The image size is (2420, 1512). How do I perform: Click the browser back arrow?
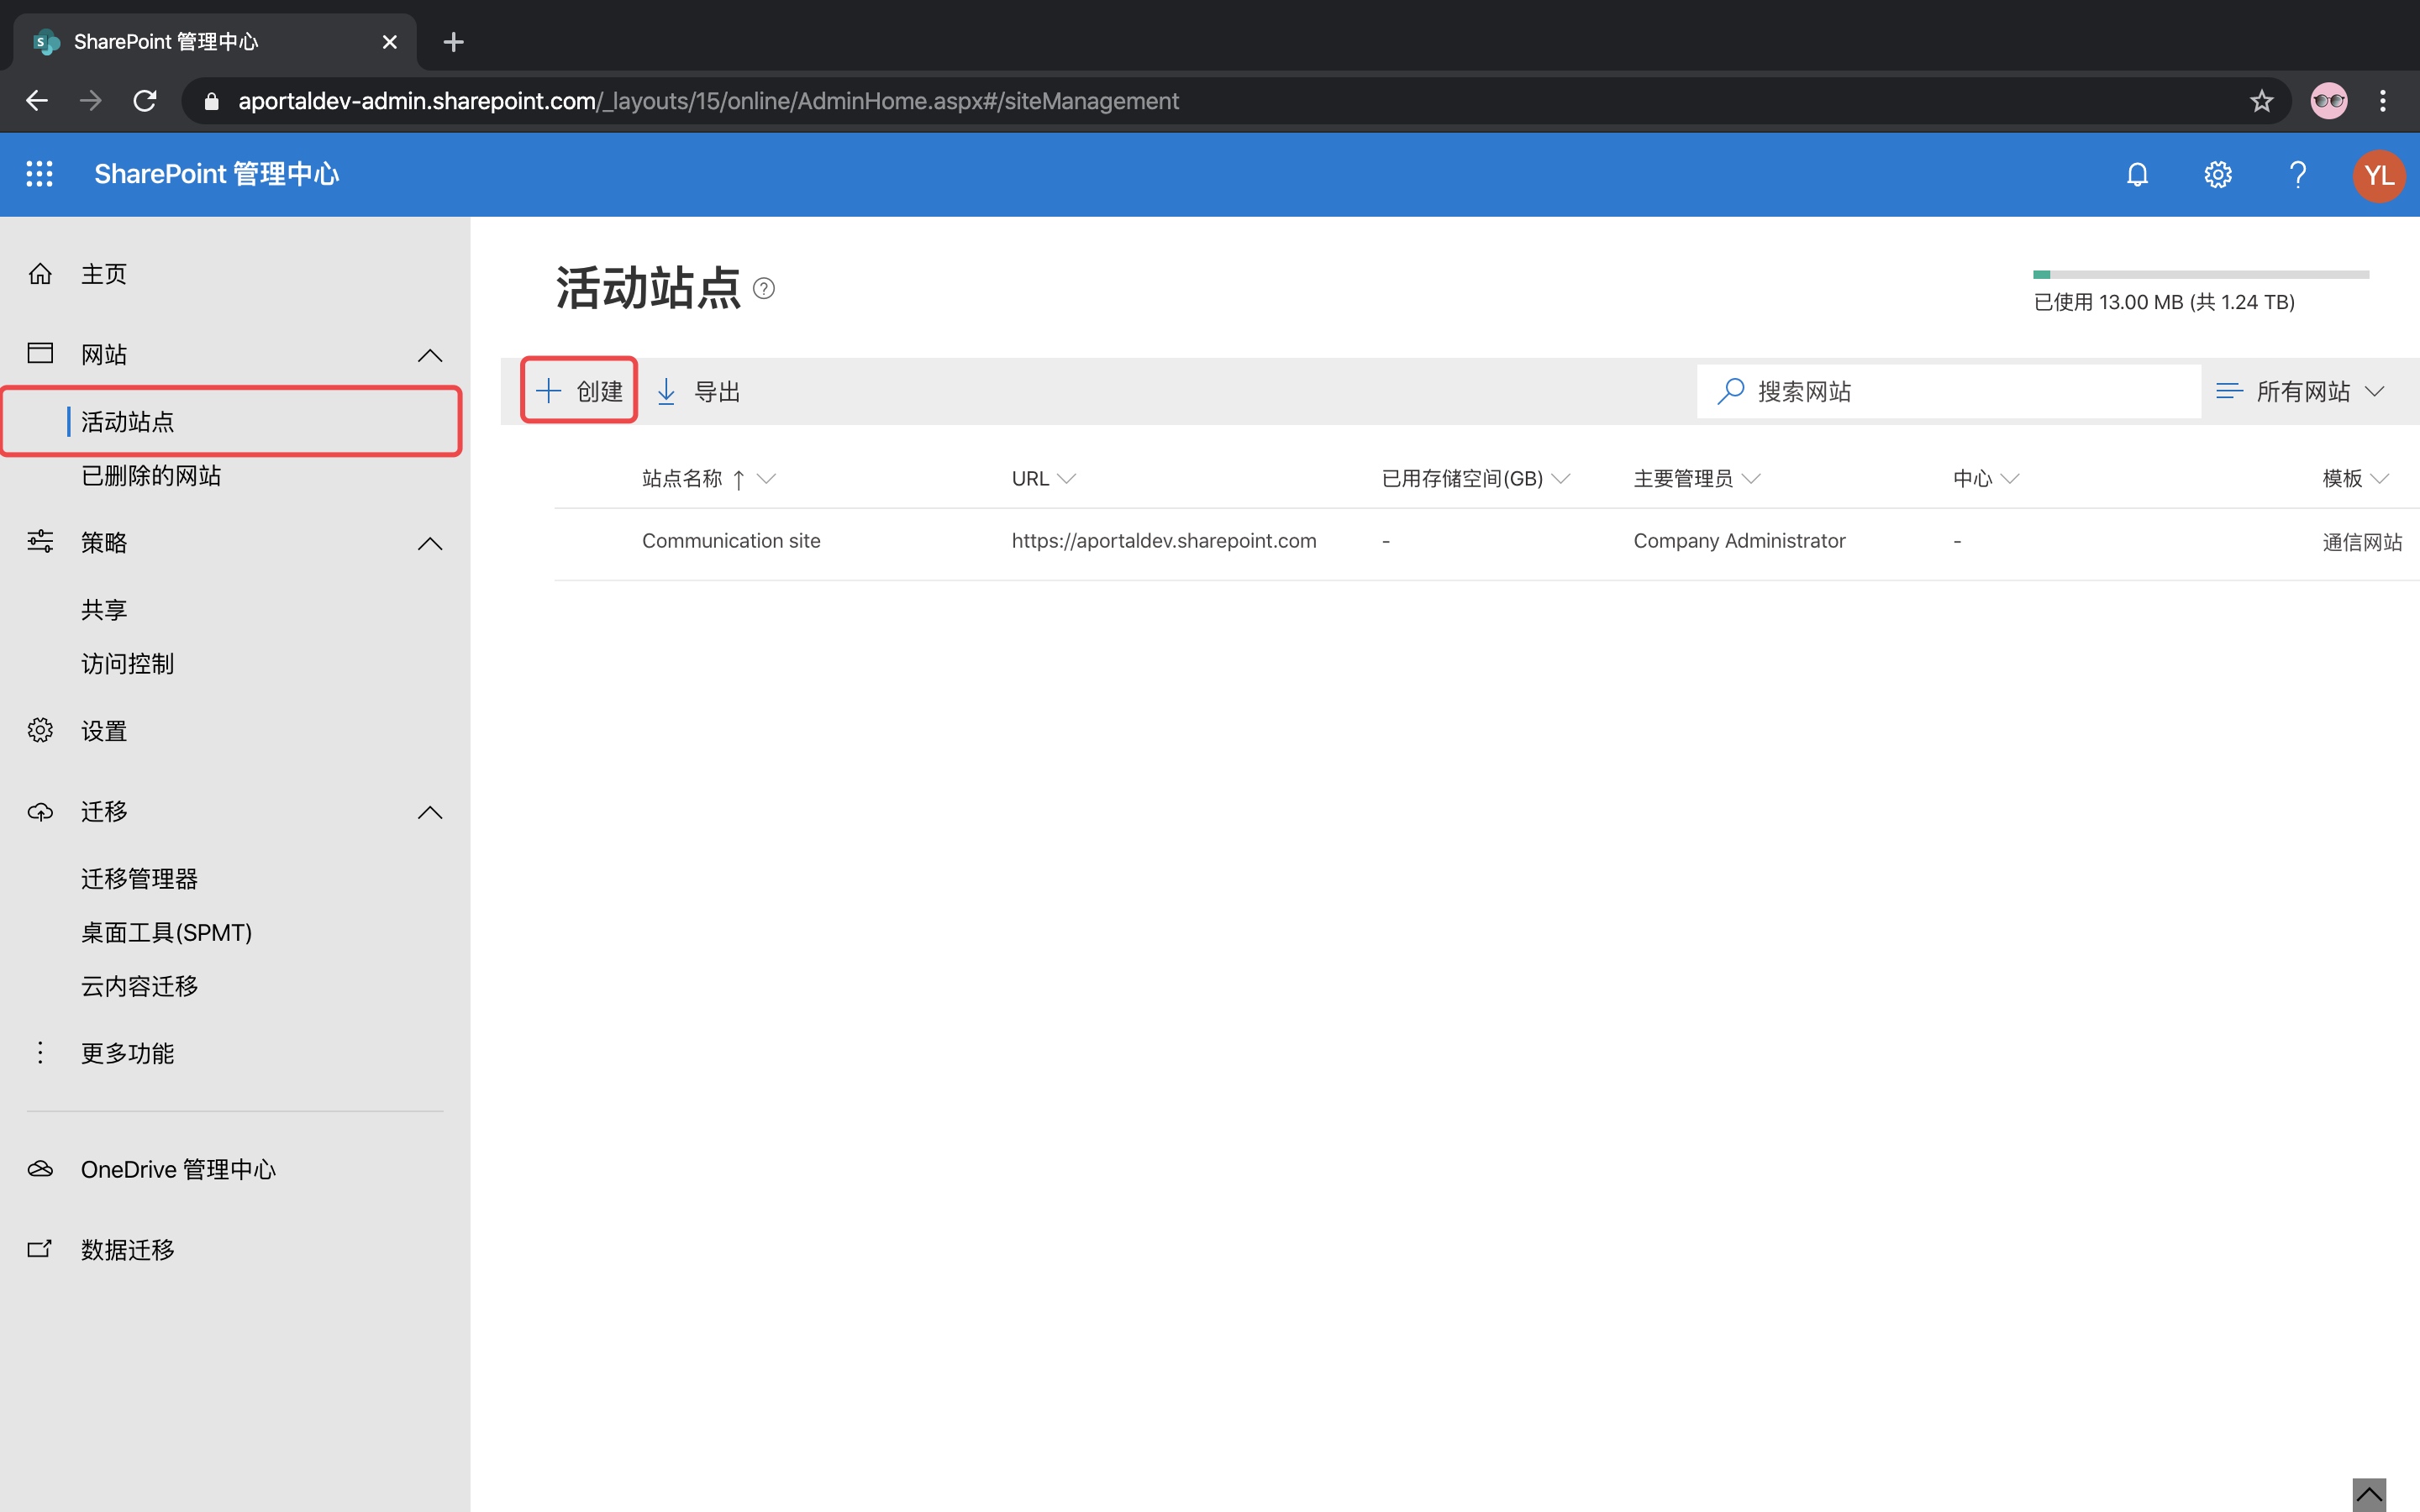pyautogui.click(x=37, y=100)
